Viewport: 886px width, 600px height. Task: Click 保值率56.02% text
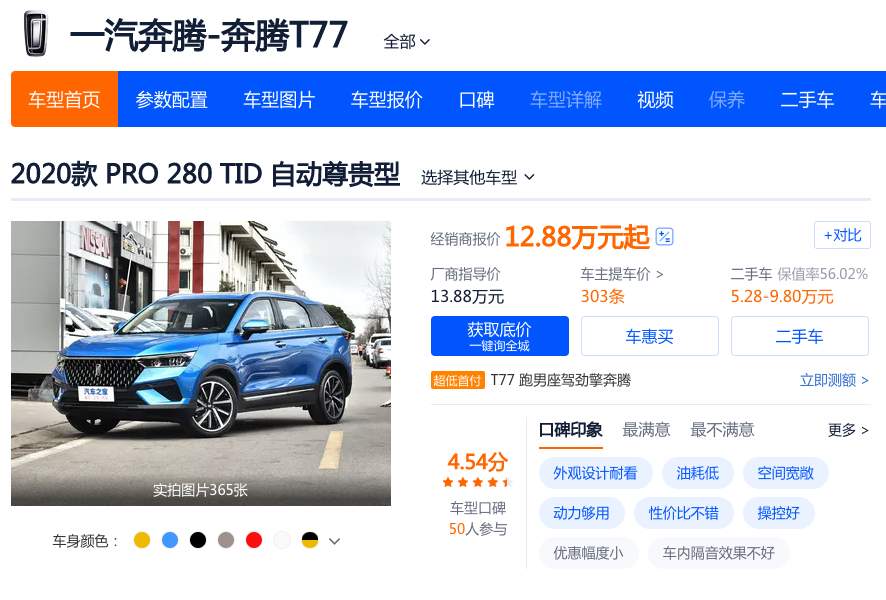coord(822,274)
